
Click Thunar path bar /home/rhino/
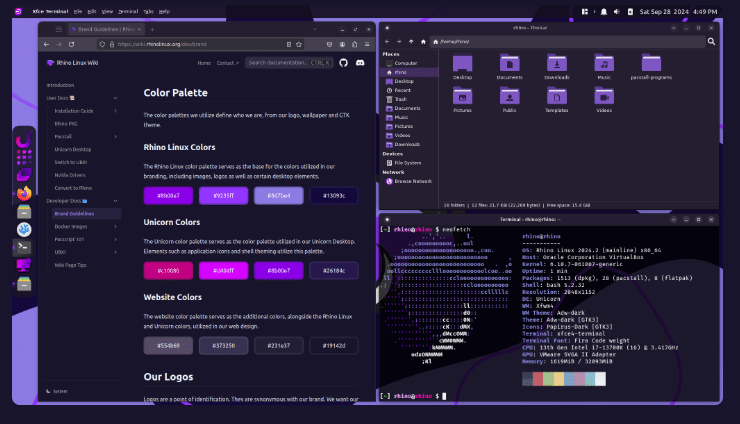567,42
